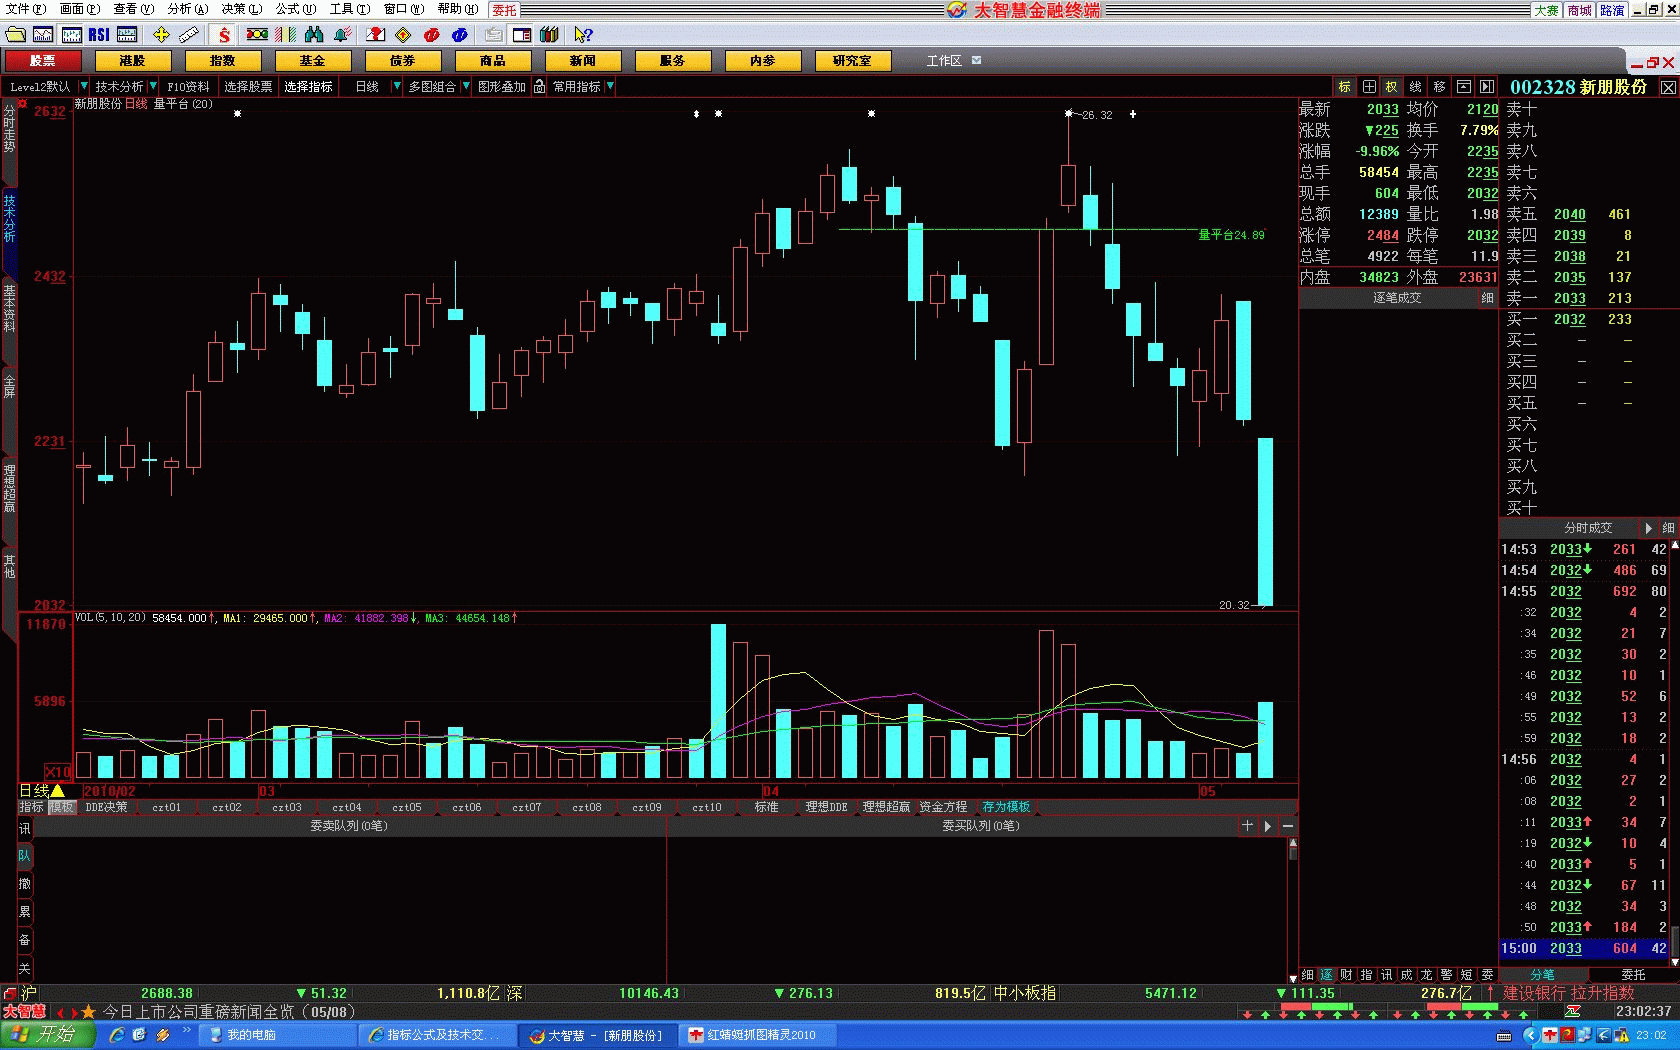This screenshot has width=1680, height=1050.
Task: Click the stacked books toolbar icon
Action: (549, 35)
